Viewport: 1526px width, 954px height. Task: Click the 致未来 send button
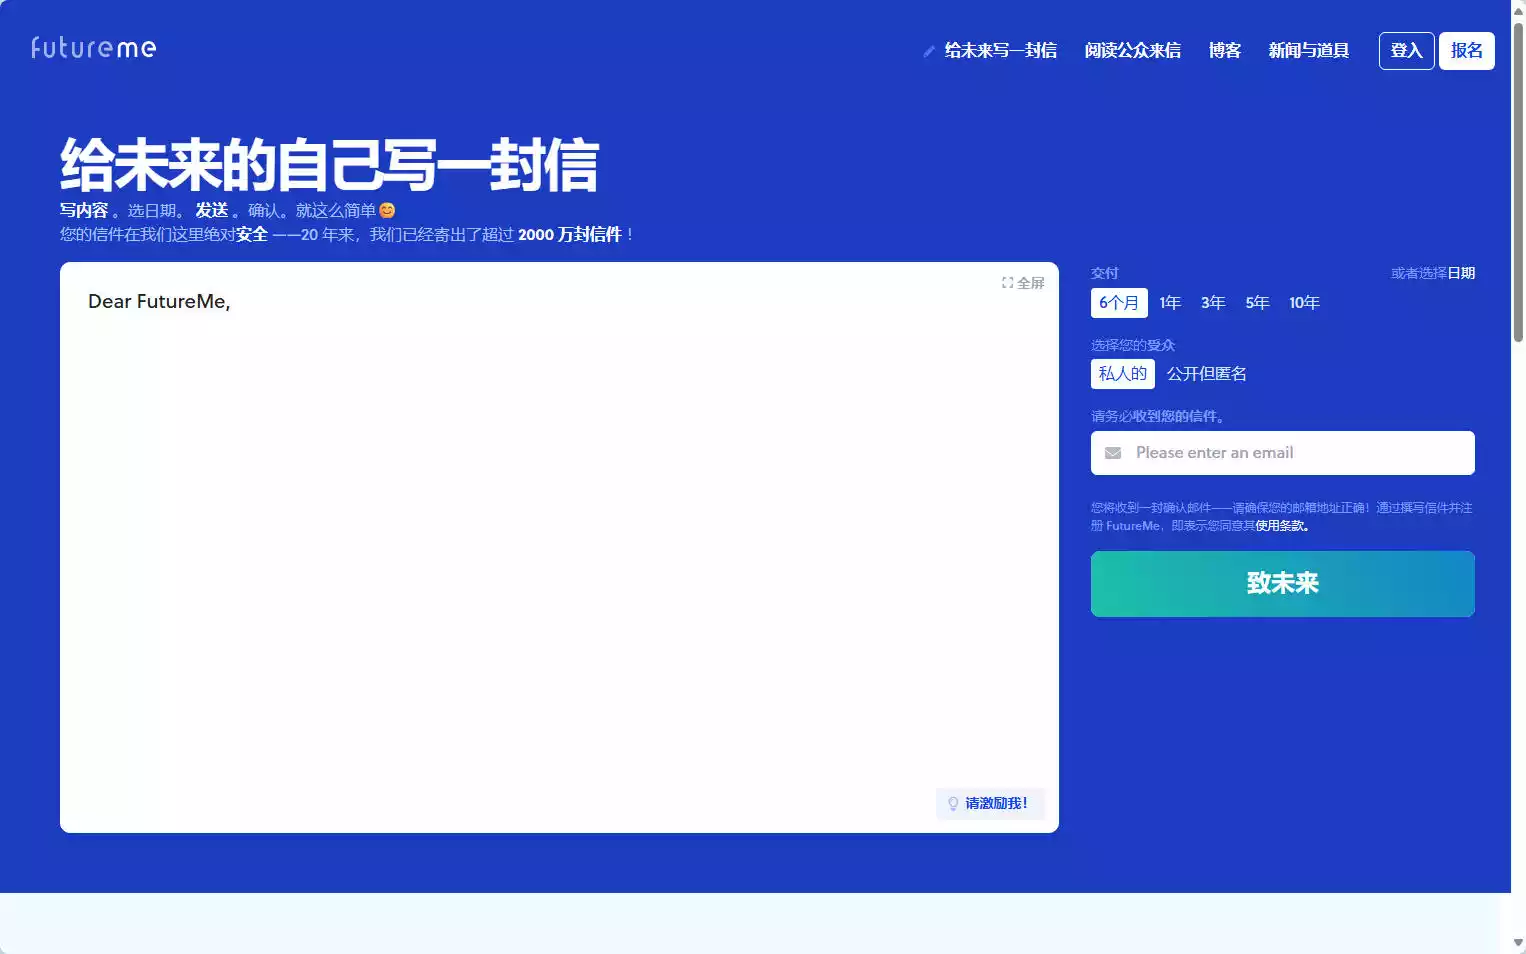tap(1283, 584)
